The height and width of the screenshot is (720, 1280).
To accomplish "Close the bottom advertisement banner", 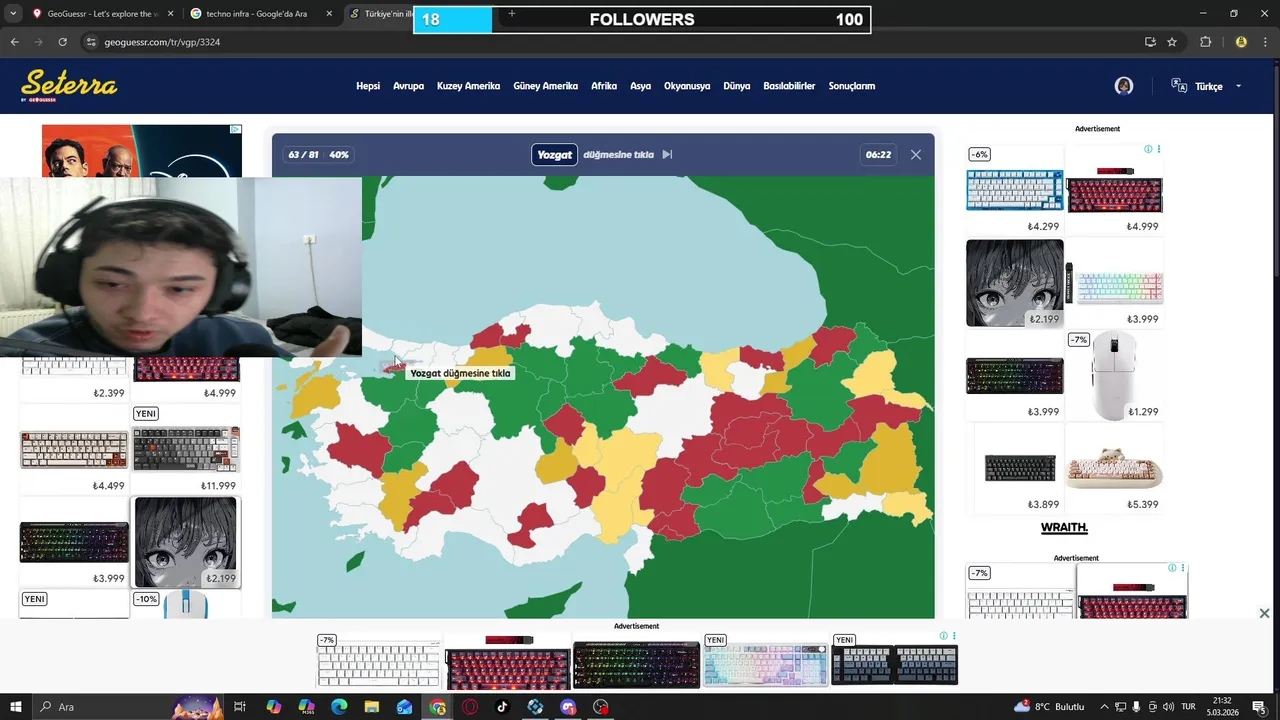I will (x=1264, y=613).
